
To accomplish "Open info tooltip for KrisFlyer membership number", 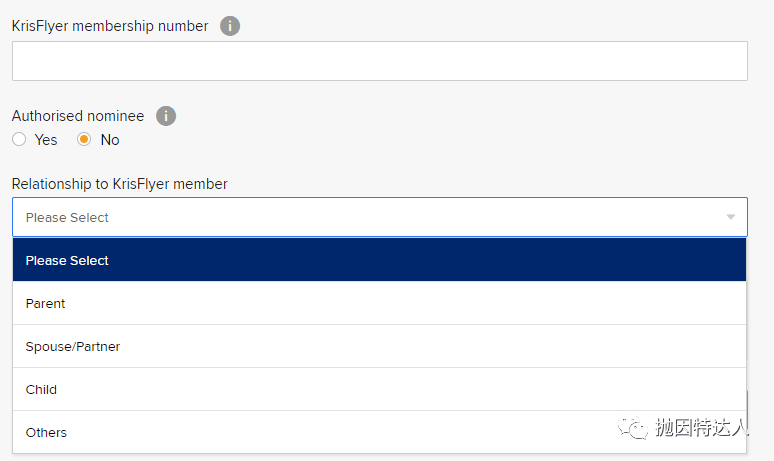I will 230,26.
